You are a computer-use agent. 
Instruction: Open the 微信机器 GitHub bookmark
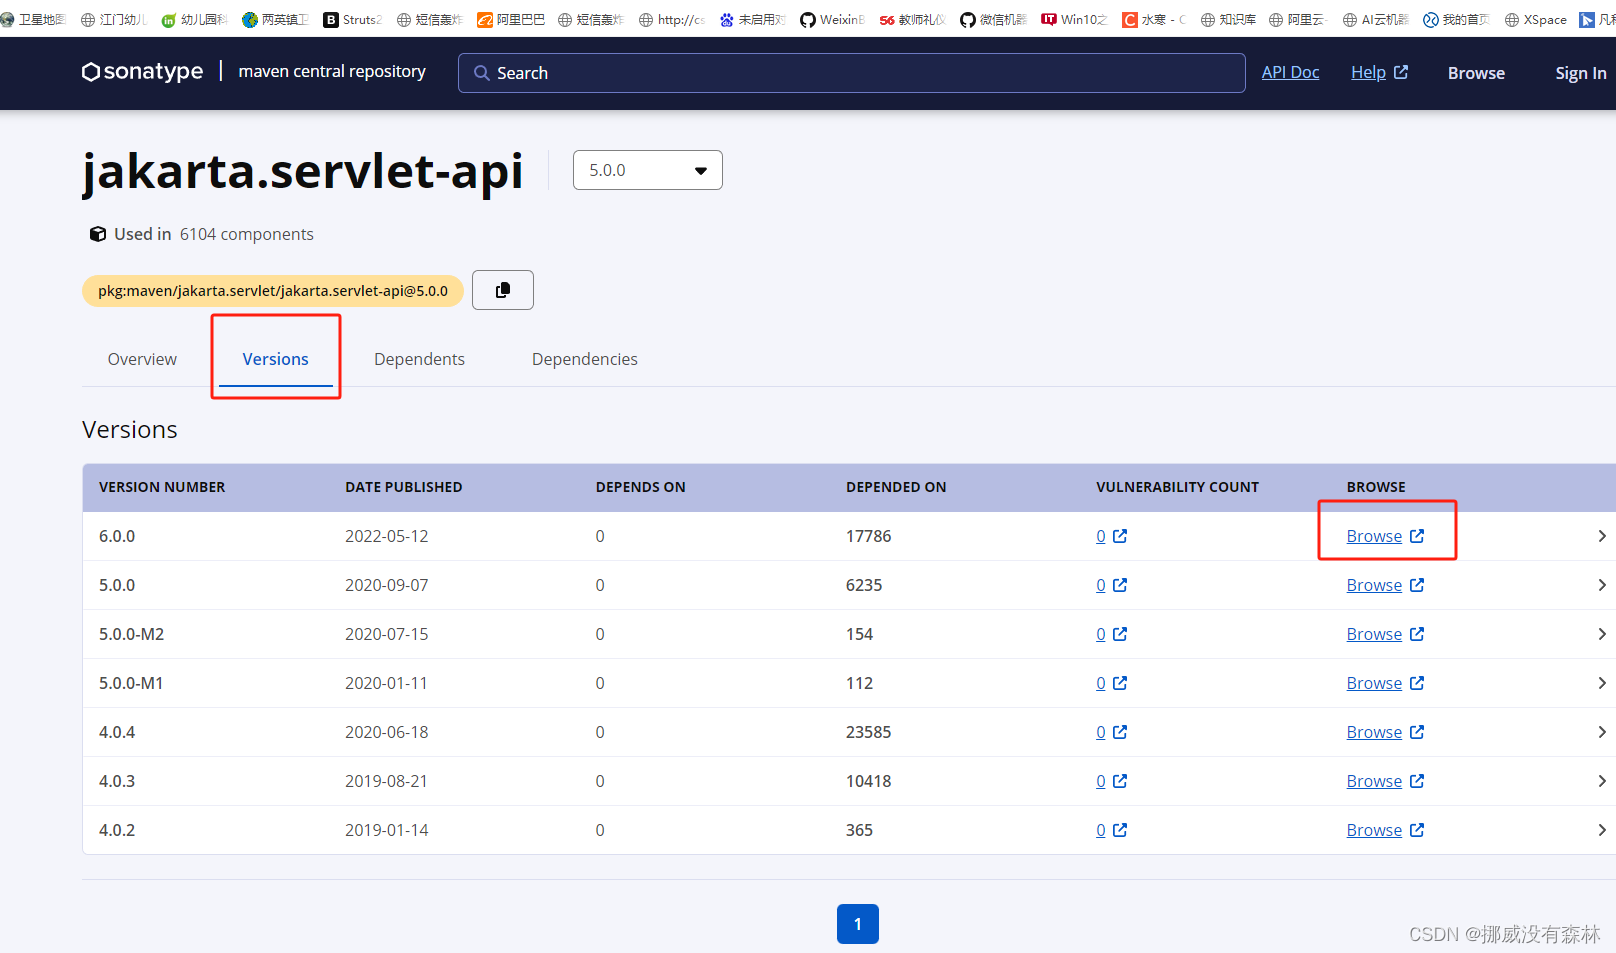(x=993, y=19)
